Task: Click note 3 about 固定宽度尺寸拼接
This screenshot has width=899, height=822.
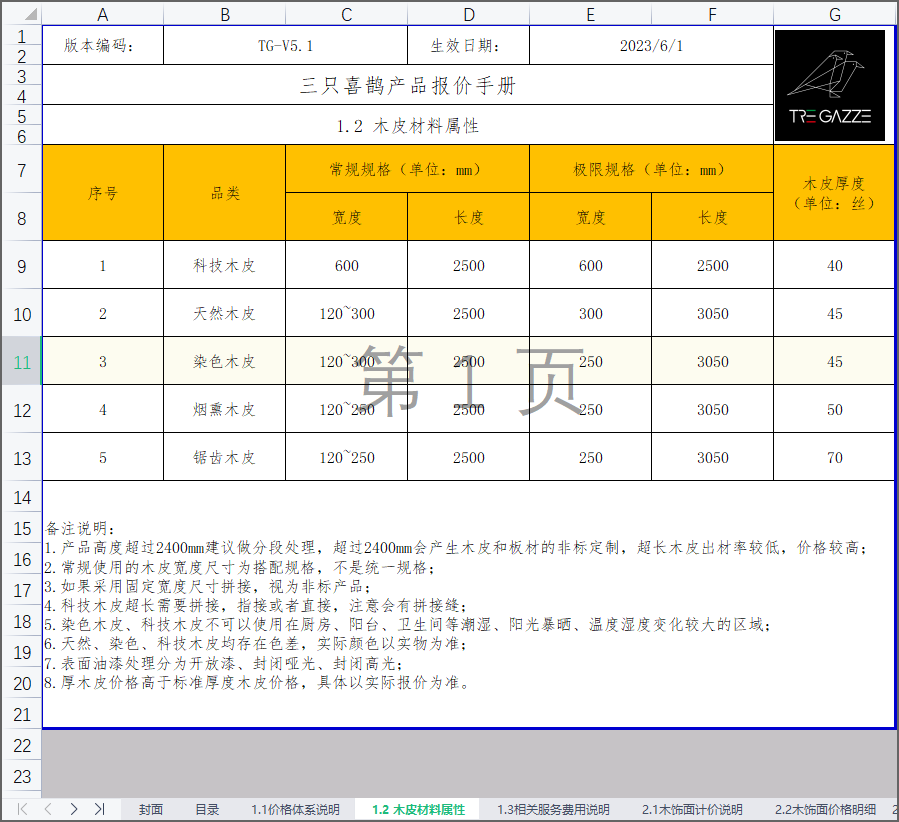Action: (x=207, y=586)
